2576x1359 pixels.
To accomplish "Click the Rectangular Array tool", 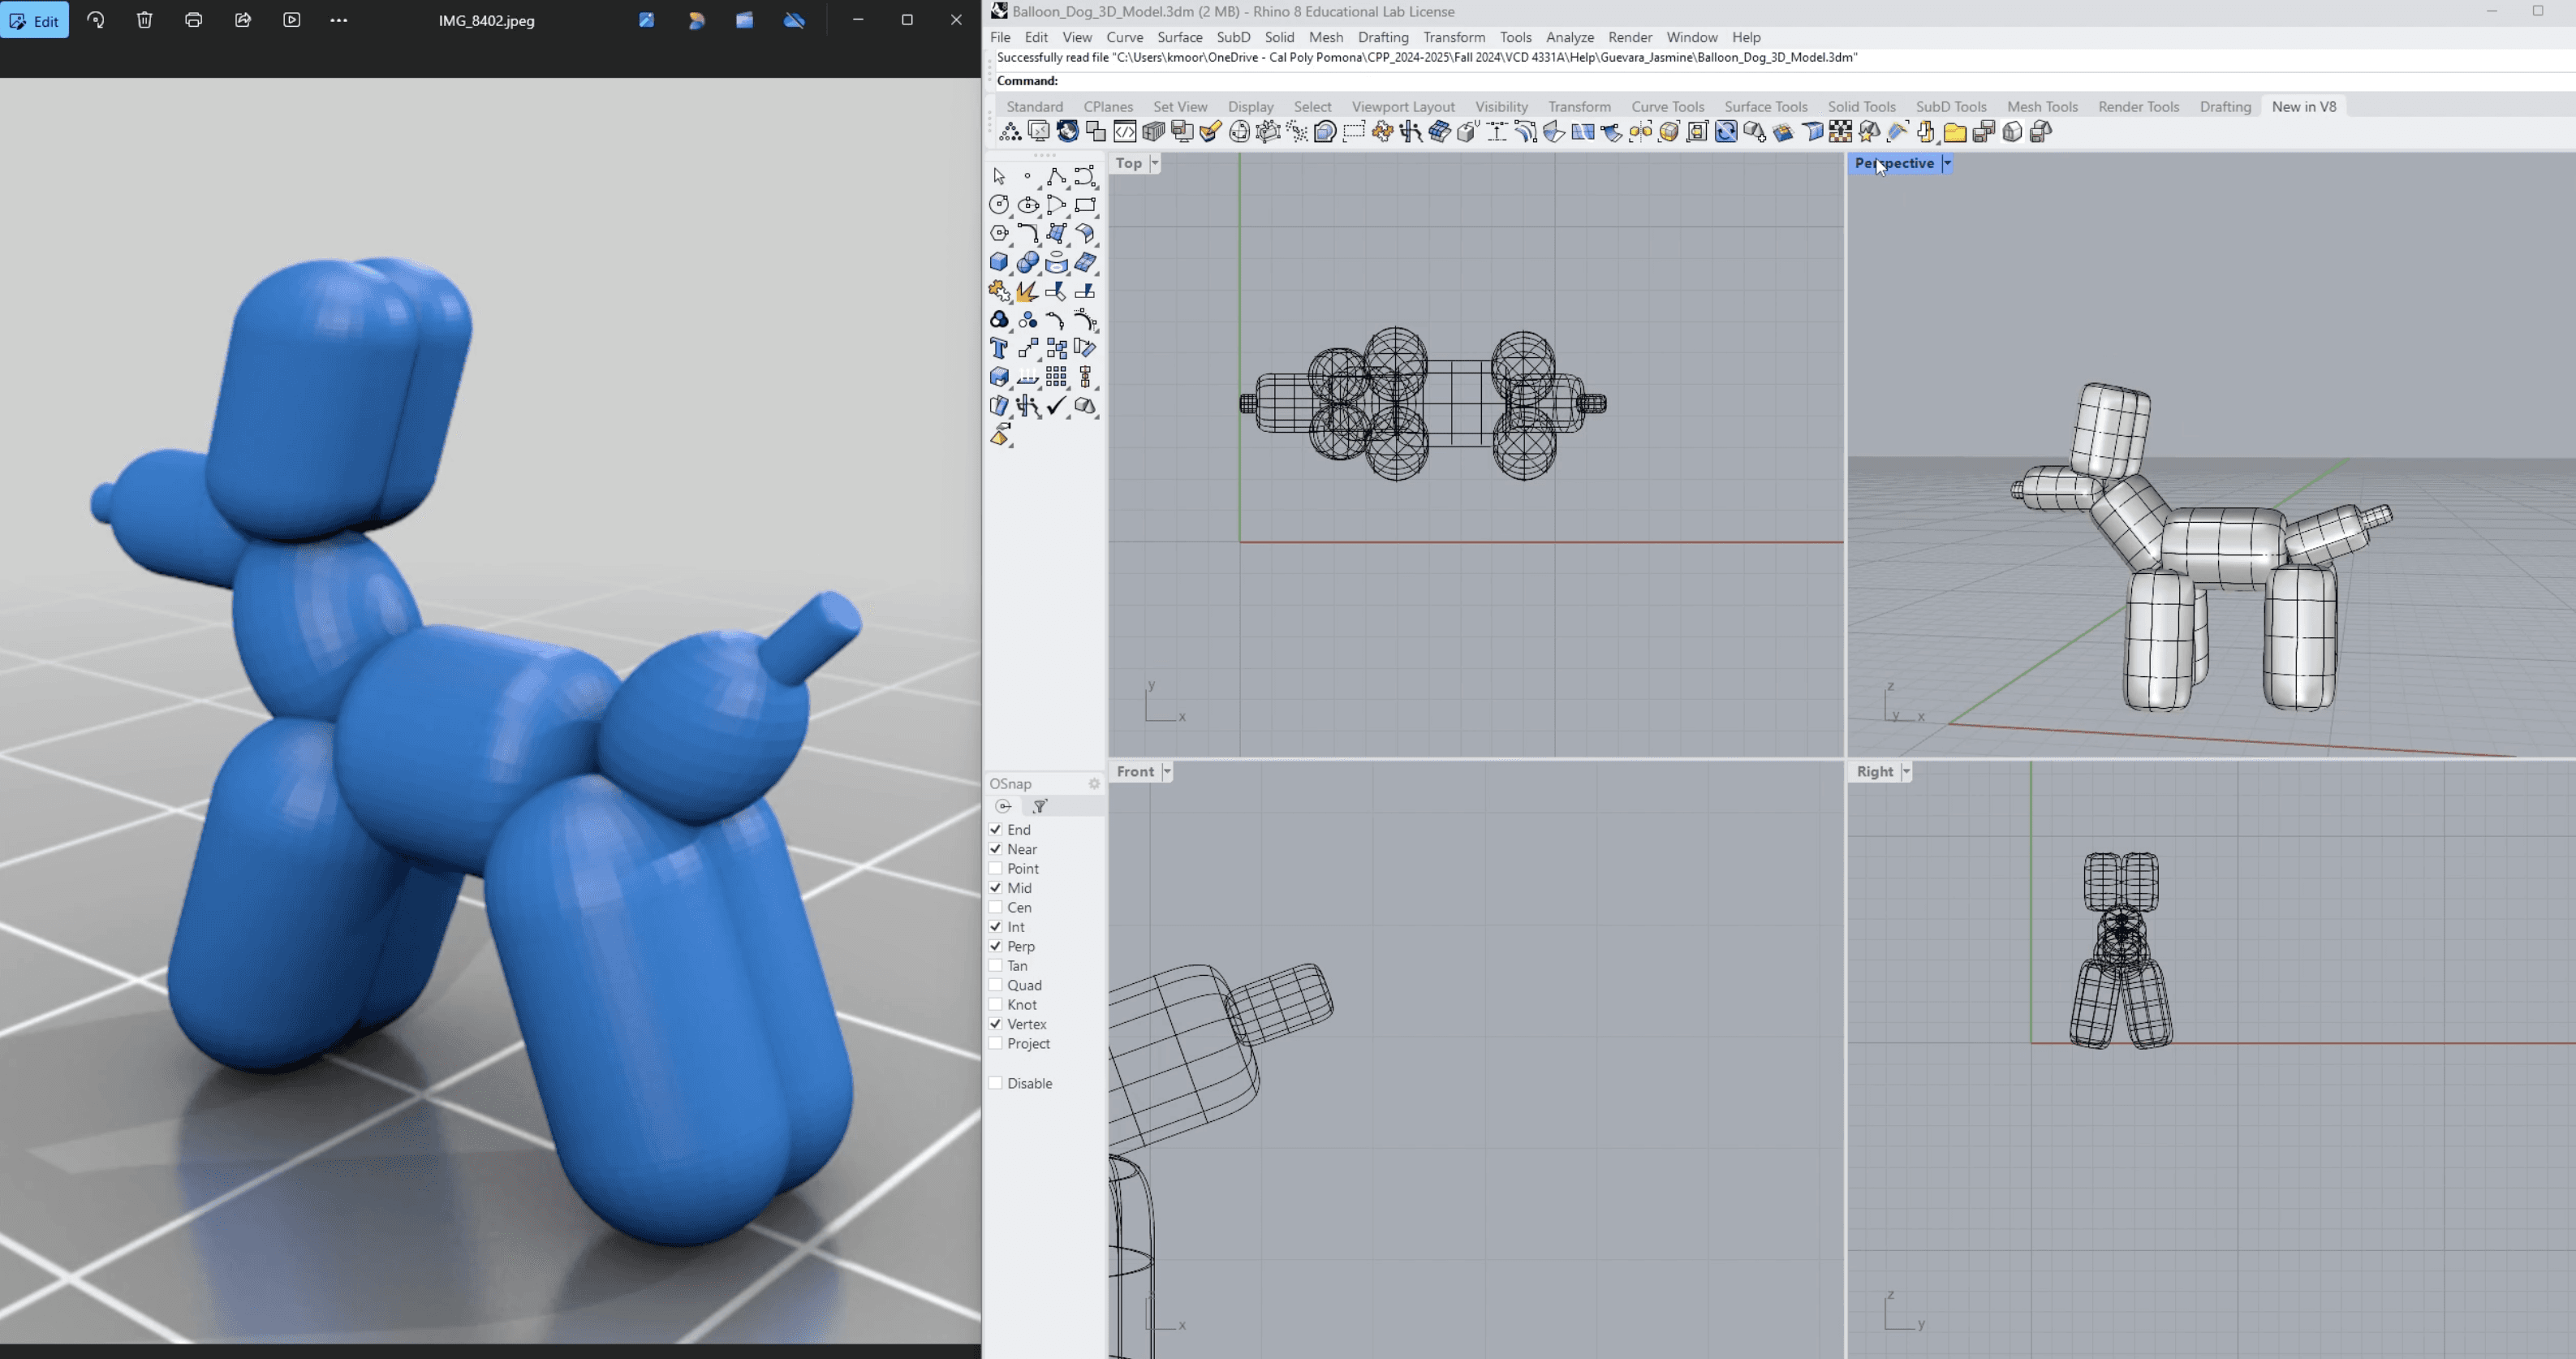I will 1056,377.
